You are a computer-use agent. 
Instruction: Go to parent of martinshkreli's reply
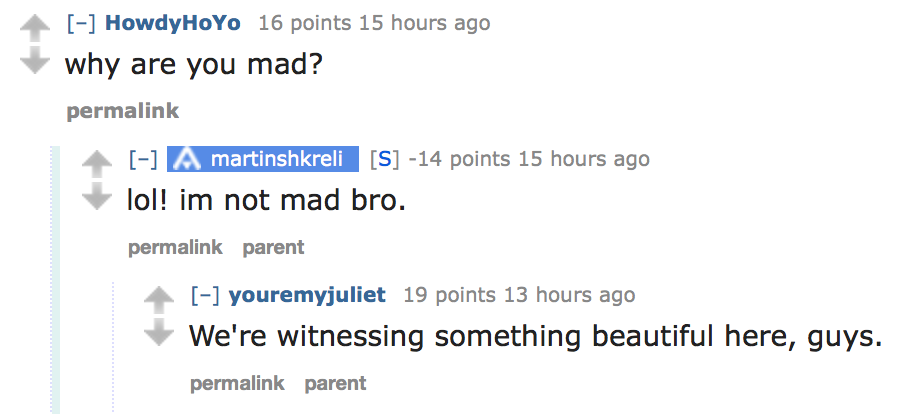click(273, 247)
